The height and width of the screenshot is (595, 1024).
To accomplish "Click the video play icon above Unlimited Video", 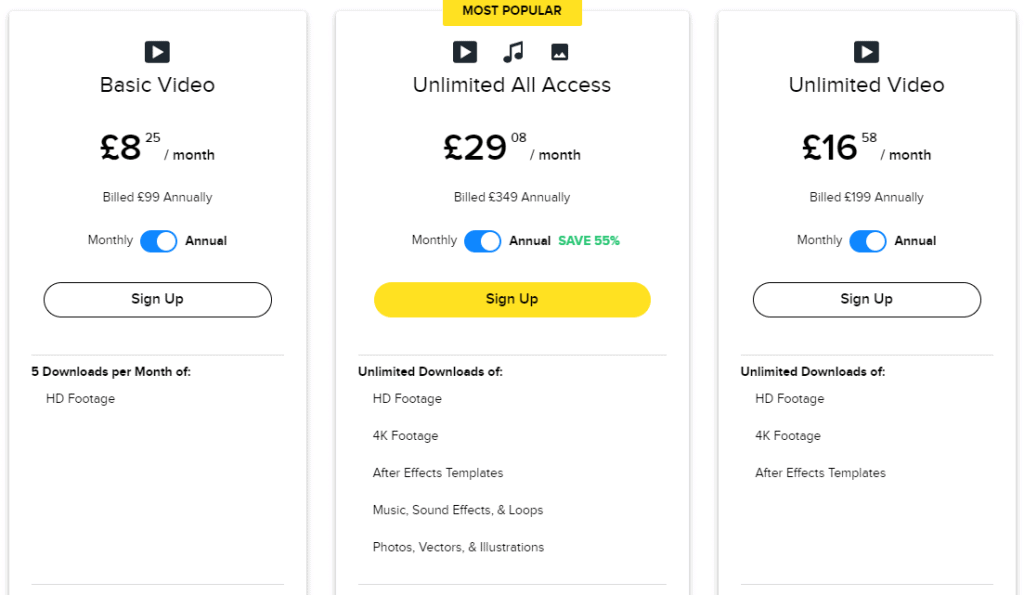I will tap(866, 52).
